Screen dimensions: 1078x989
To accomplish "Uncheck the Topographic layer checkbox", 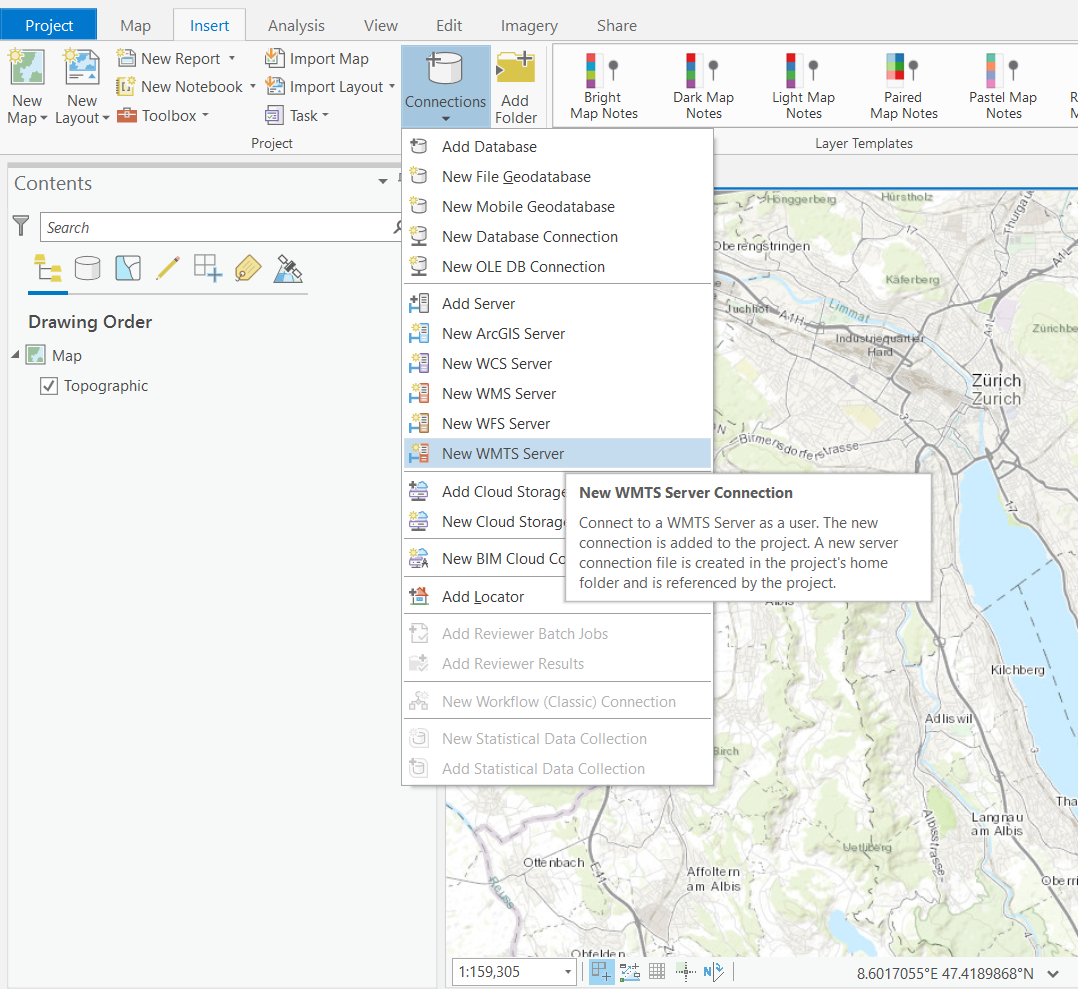I will coord(48,386).
